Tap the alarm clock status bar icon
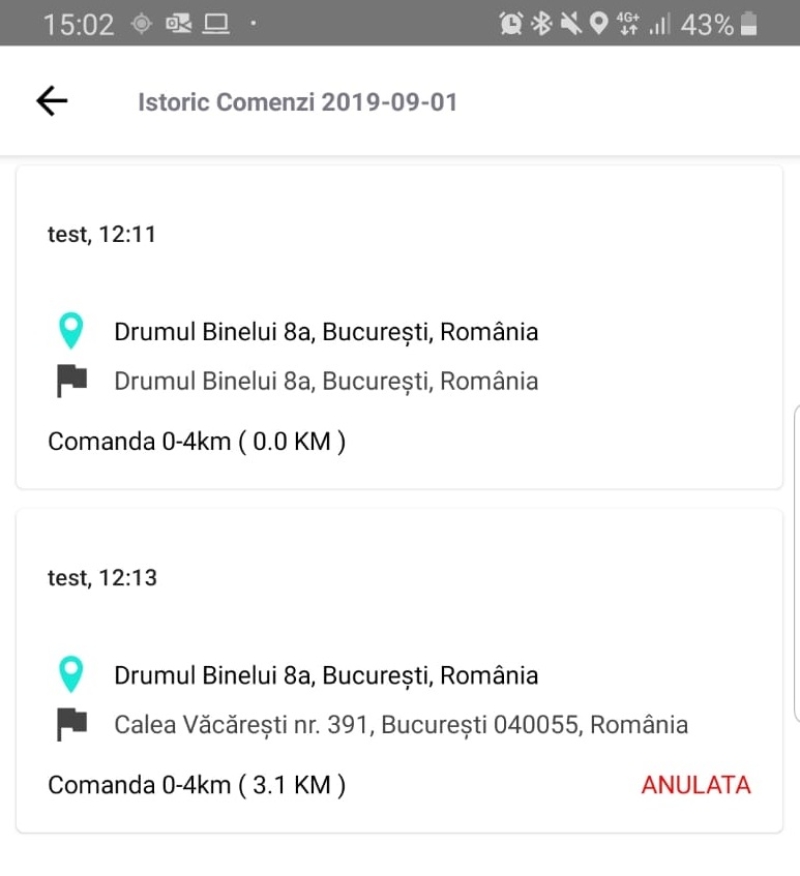 pyautogui.click(x=511, y=24)
